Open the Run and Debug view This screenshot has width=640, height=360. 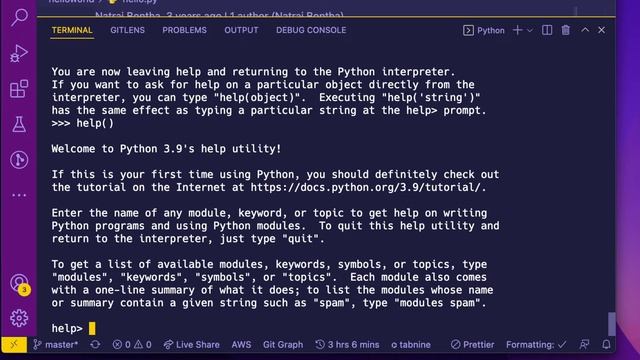coord(19,53)
